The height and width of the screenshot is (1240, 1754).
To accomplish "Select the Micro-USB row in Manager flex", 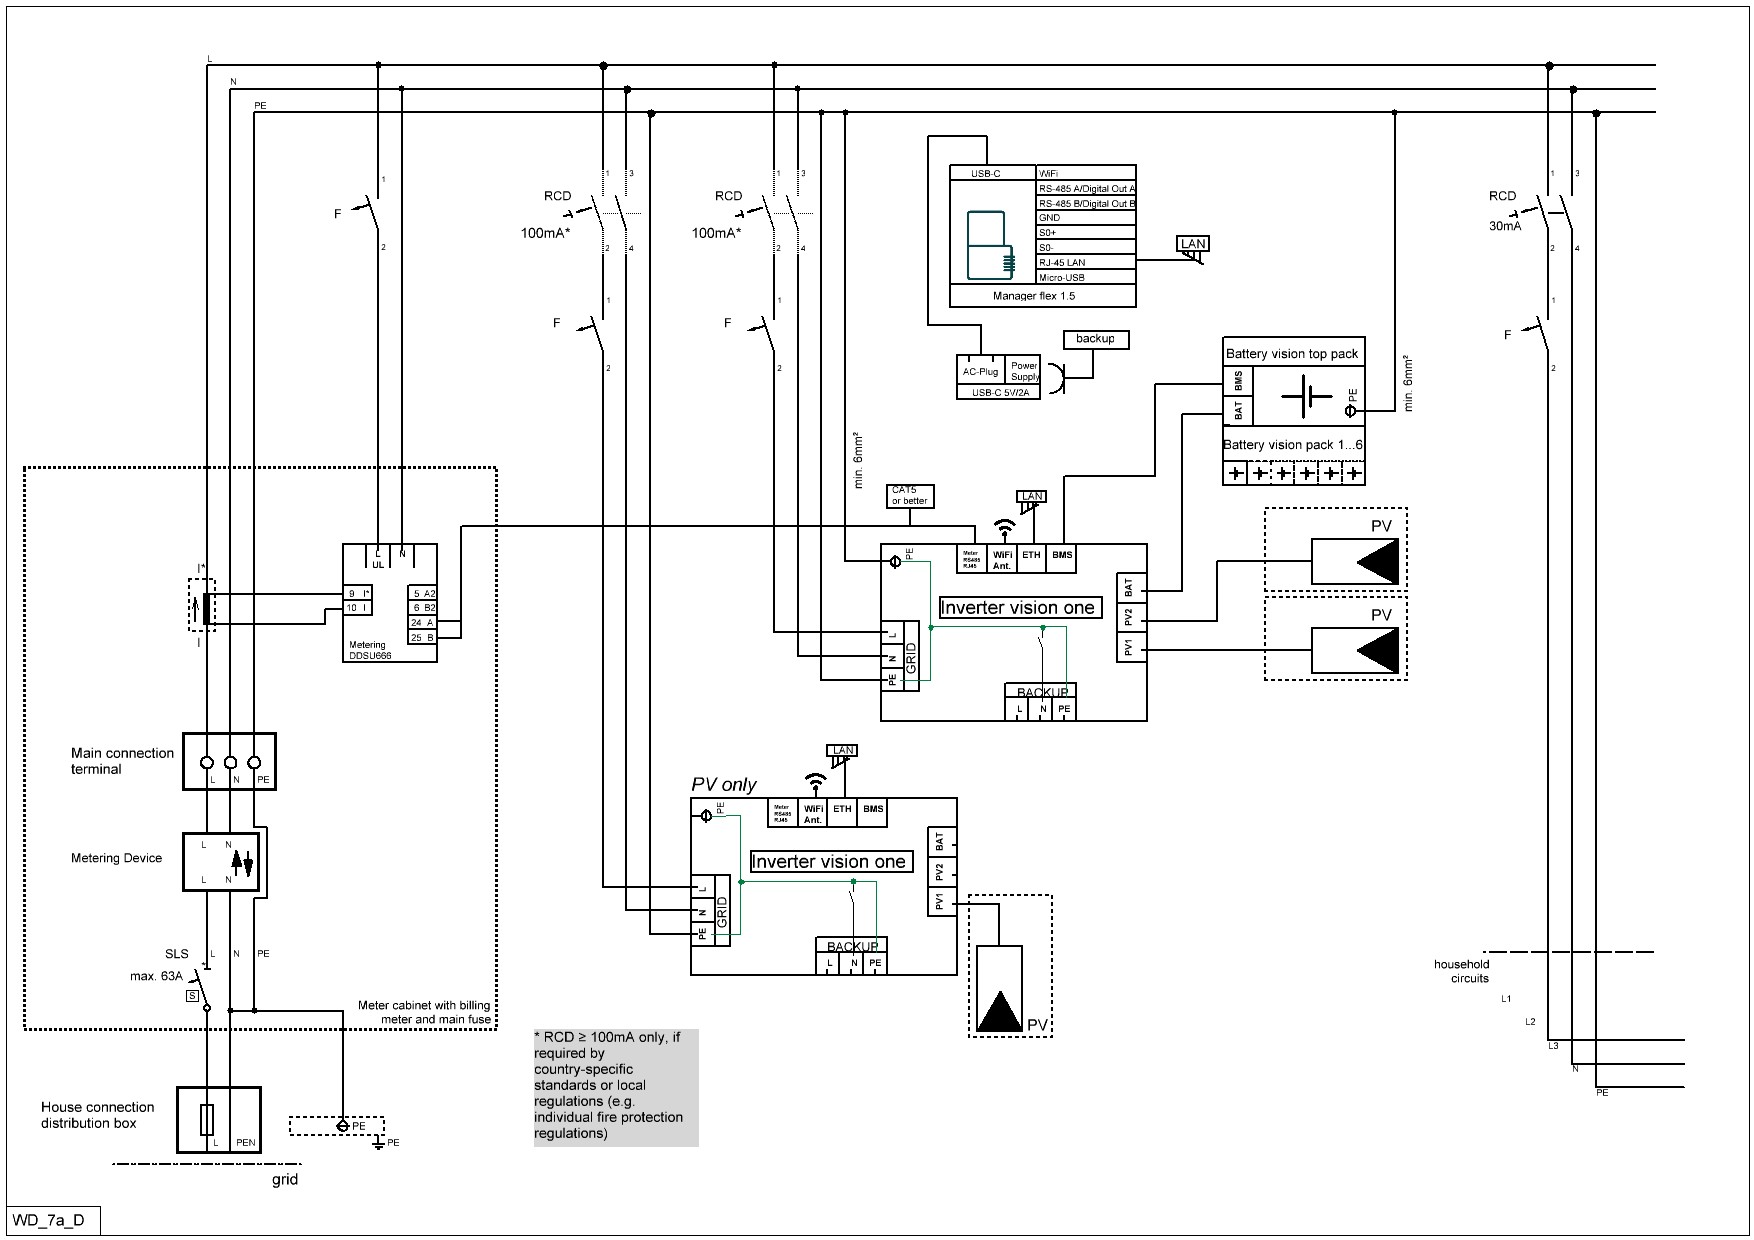I will (1086, 277).
